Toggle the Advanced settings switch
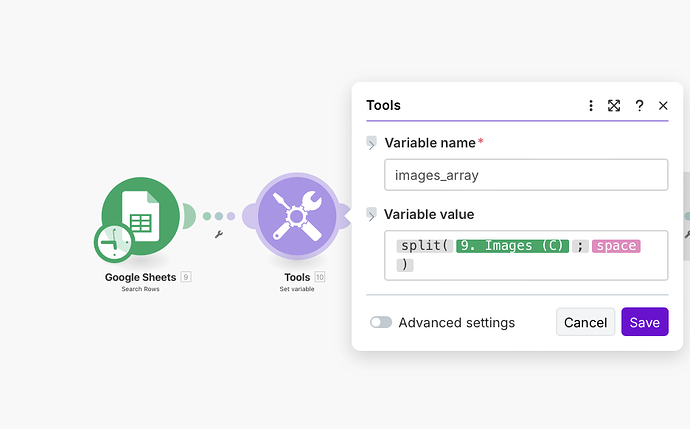This screenshot has width=690, height=429. click(x=381, y=323)
